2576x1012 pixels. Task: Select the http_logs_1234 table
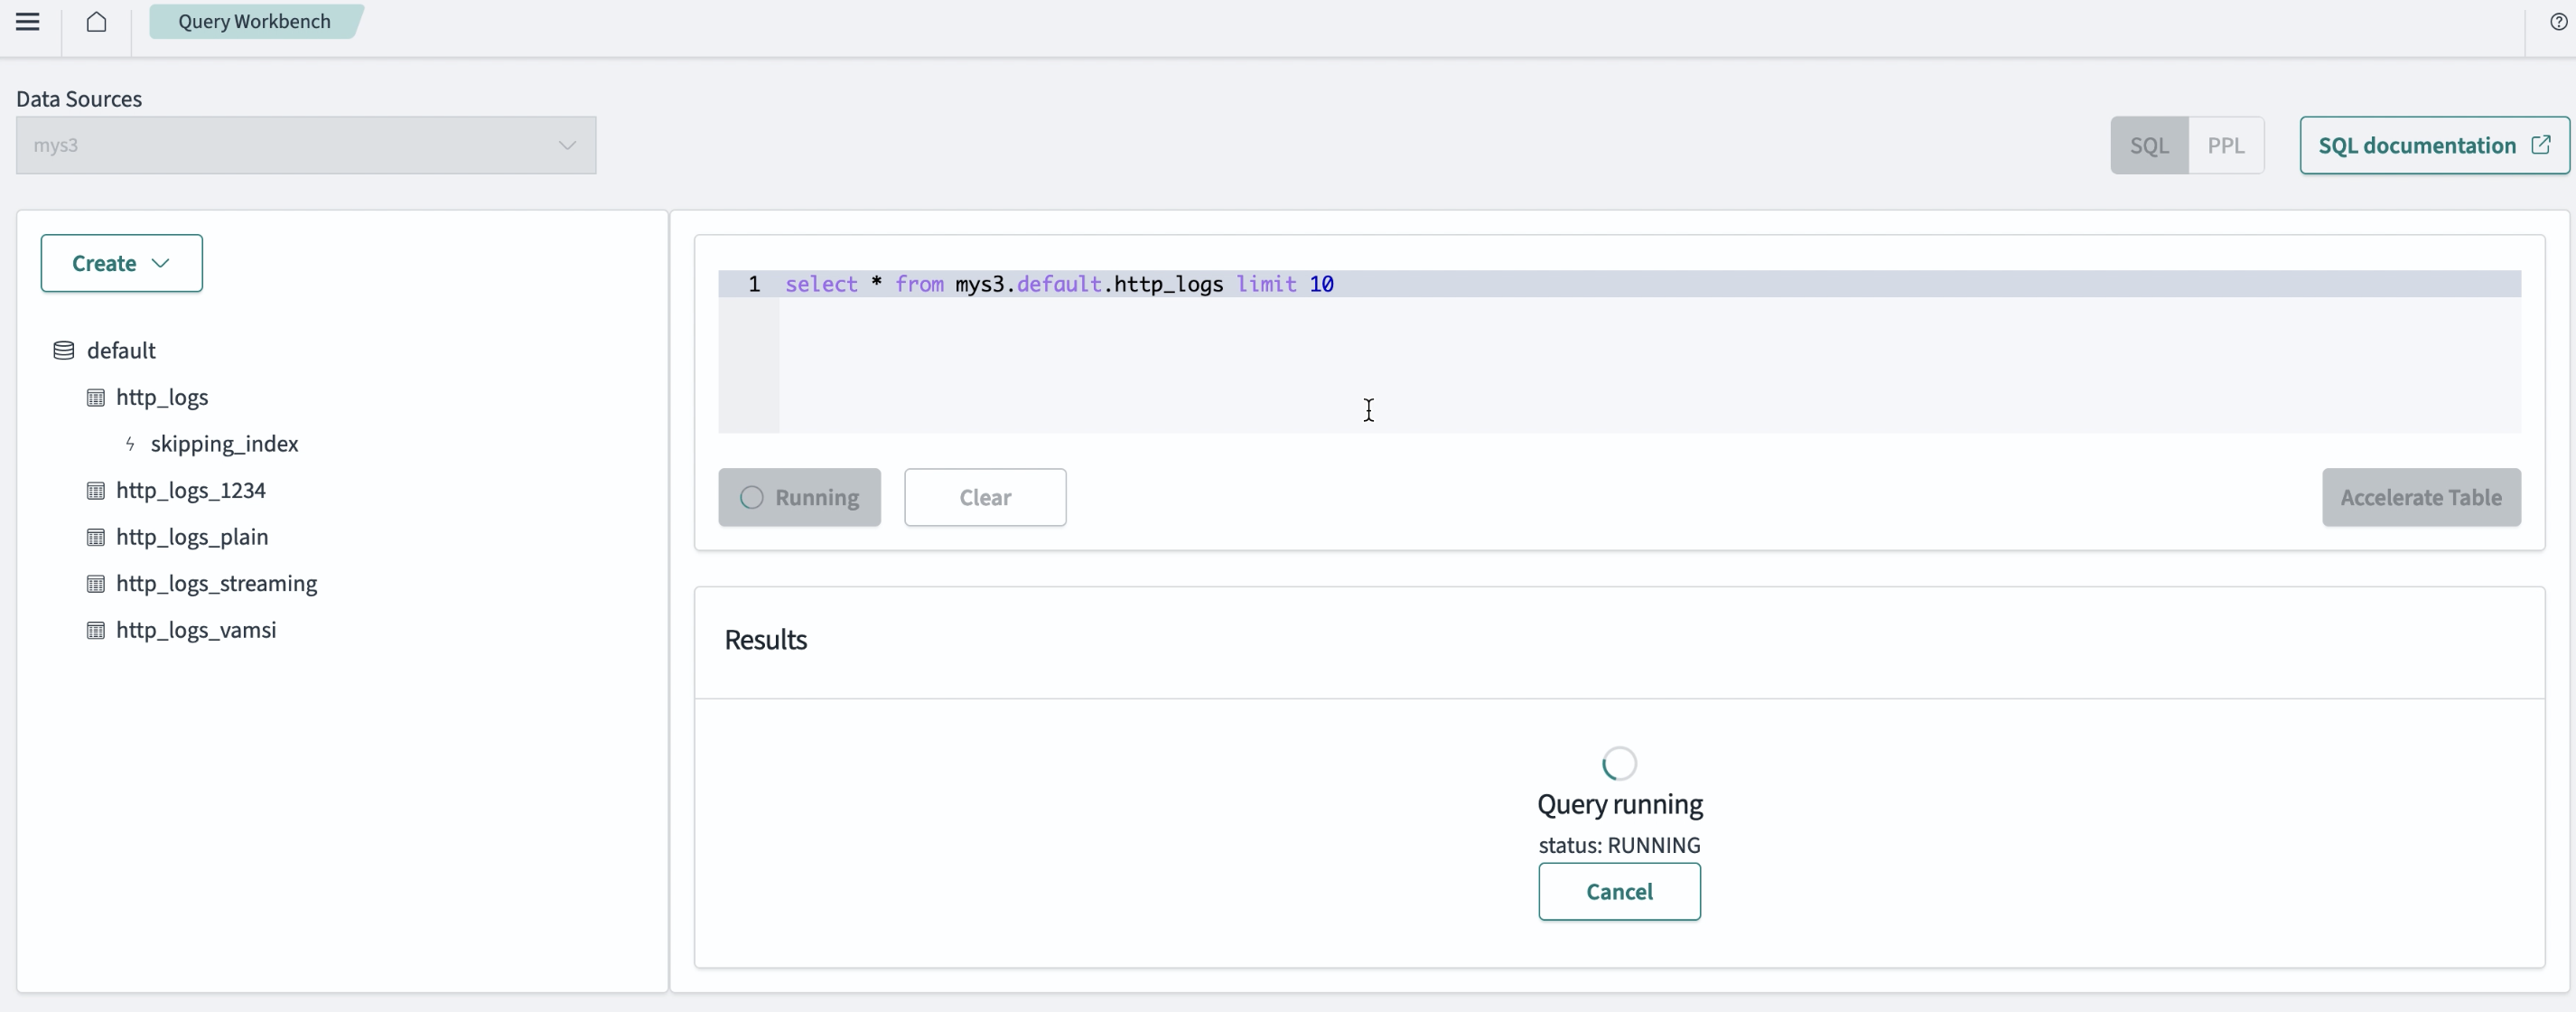[x=191, y=490]
